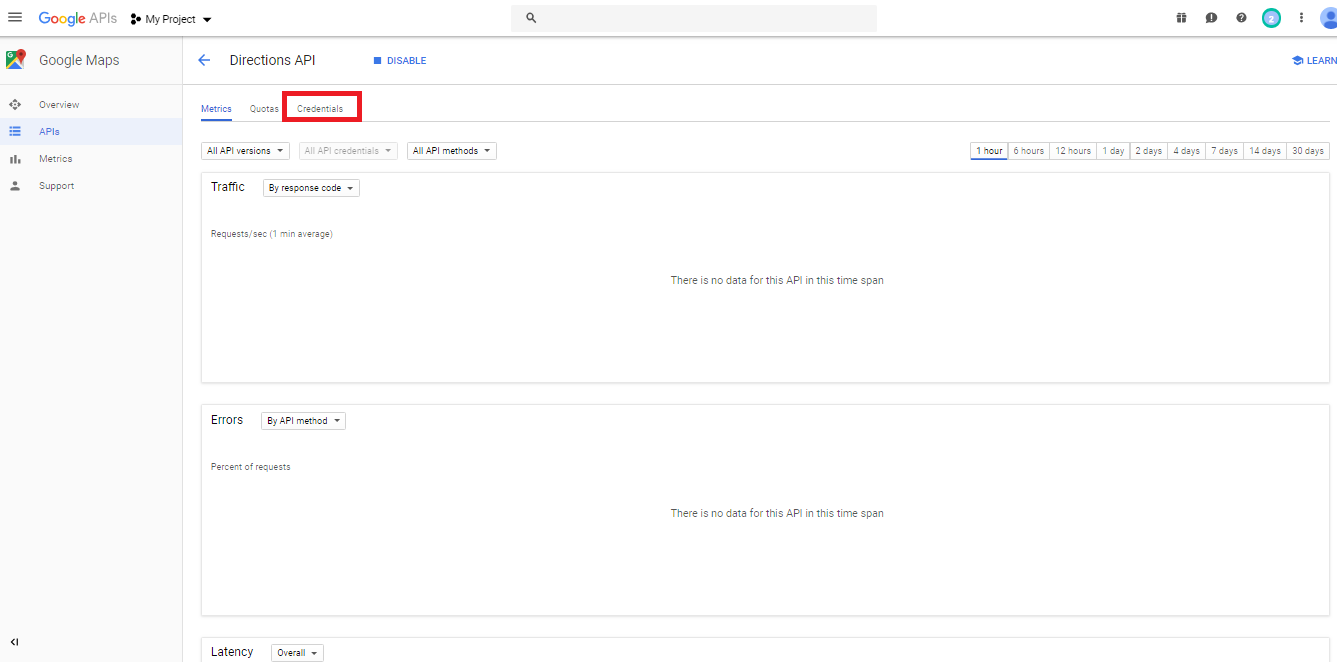Open the LEARN link

pos(1314,61)
